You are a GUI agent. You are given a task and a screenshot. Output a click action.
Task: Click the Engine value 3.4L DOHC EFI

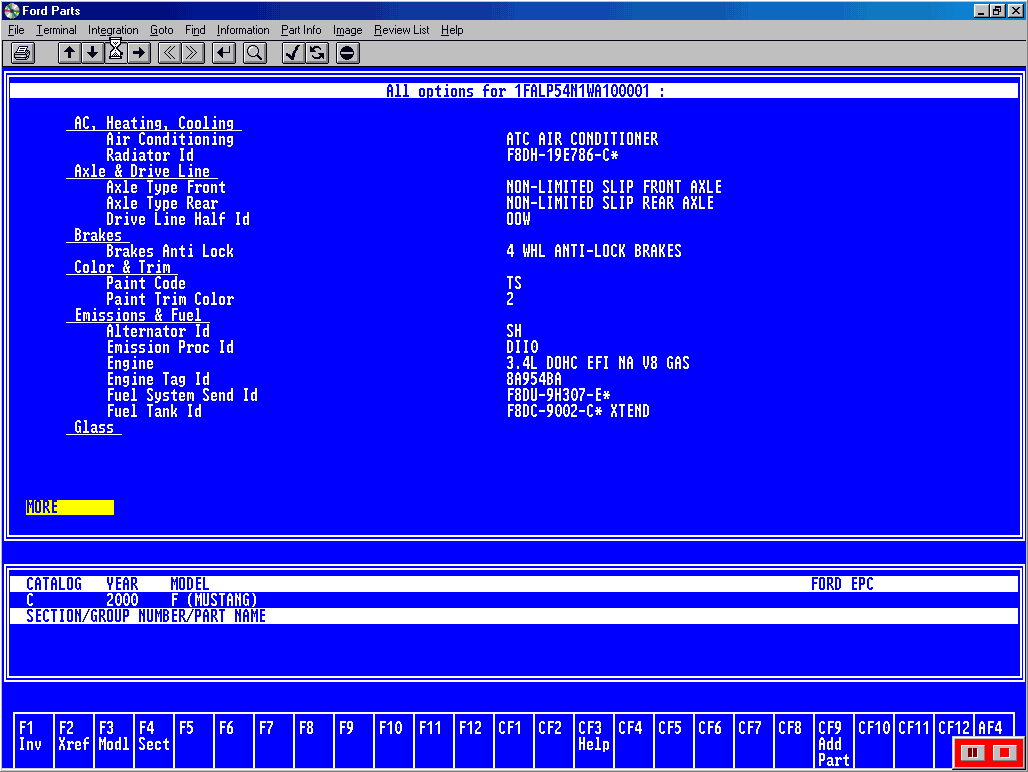(x=598, y=363)
